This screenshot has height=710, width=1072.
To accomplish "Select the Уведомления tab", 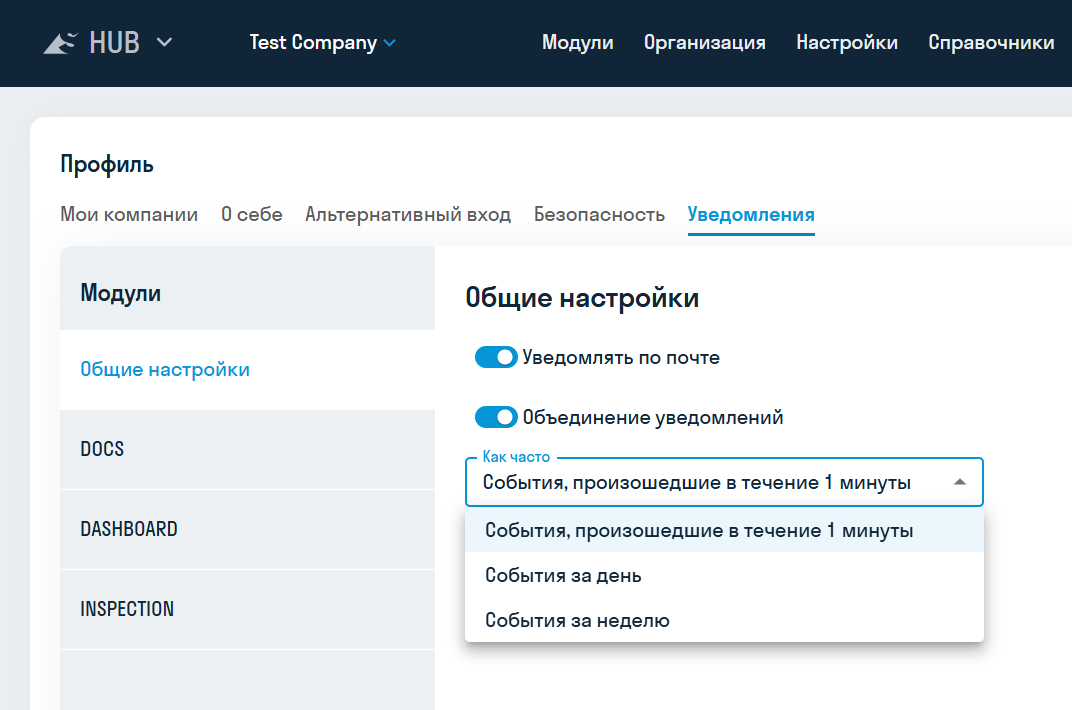I will click(751, 215).
